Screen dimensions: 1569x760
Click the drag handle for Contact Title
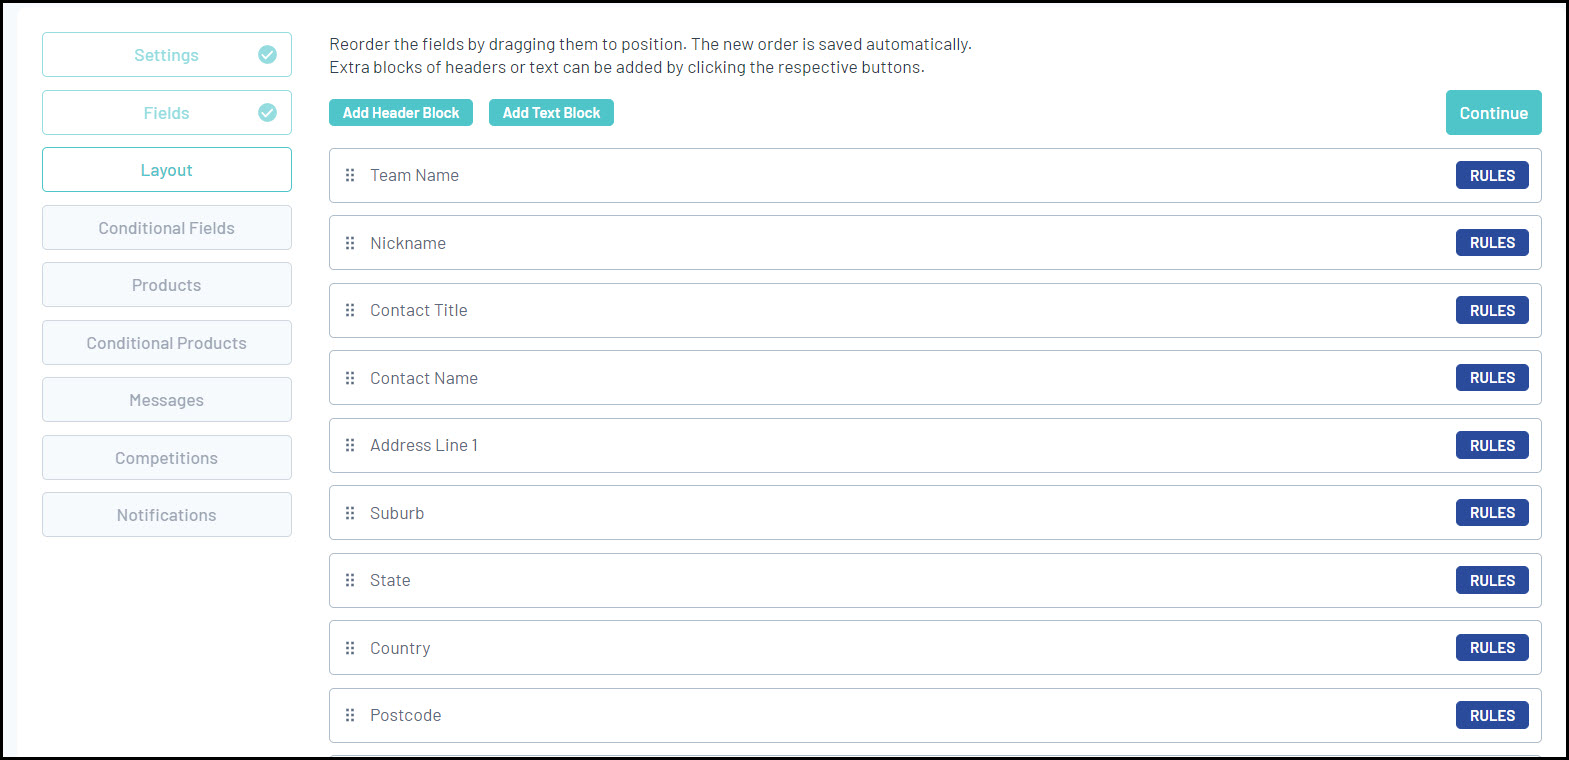coord(350,310)
